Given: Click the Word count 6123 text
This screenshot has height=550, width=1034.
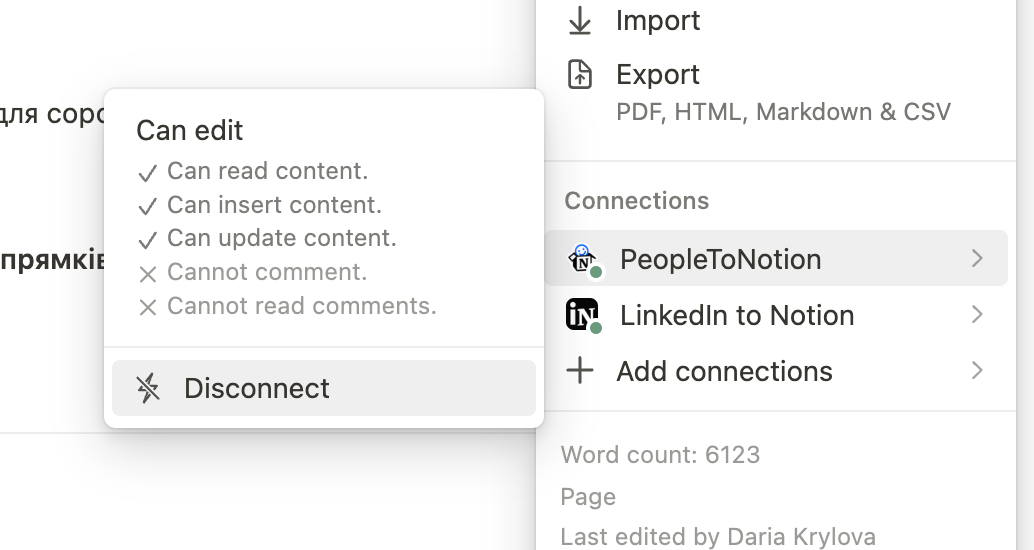Looking at the screenshot, I should [x=660, y=455].
